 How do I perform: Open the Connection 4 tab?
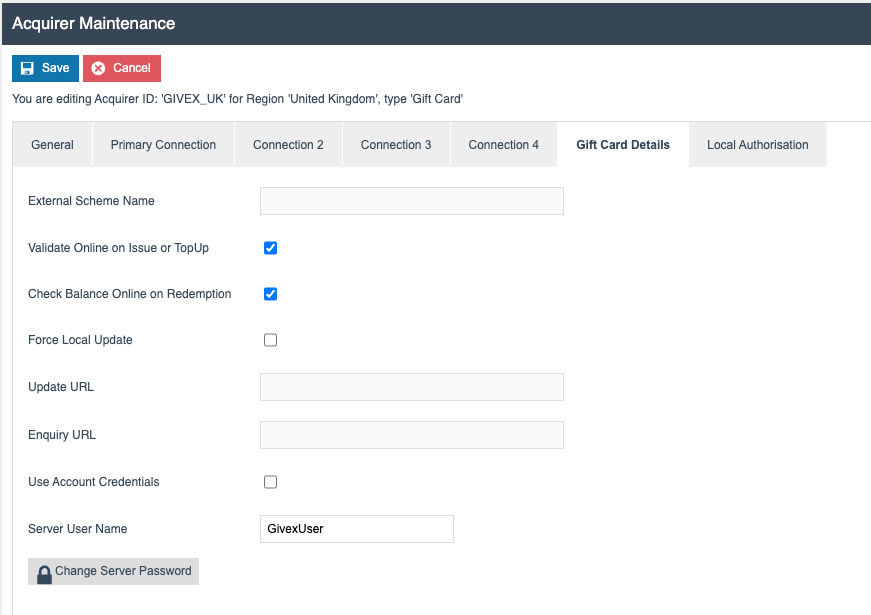(503, 144)
